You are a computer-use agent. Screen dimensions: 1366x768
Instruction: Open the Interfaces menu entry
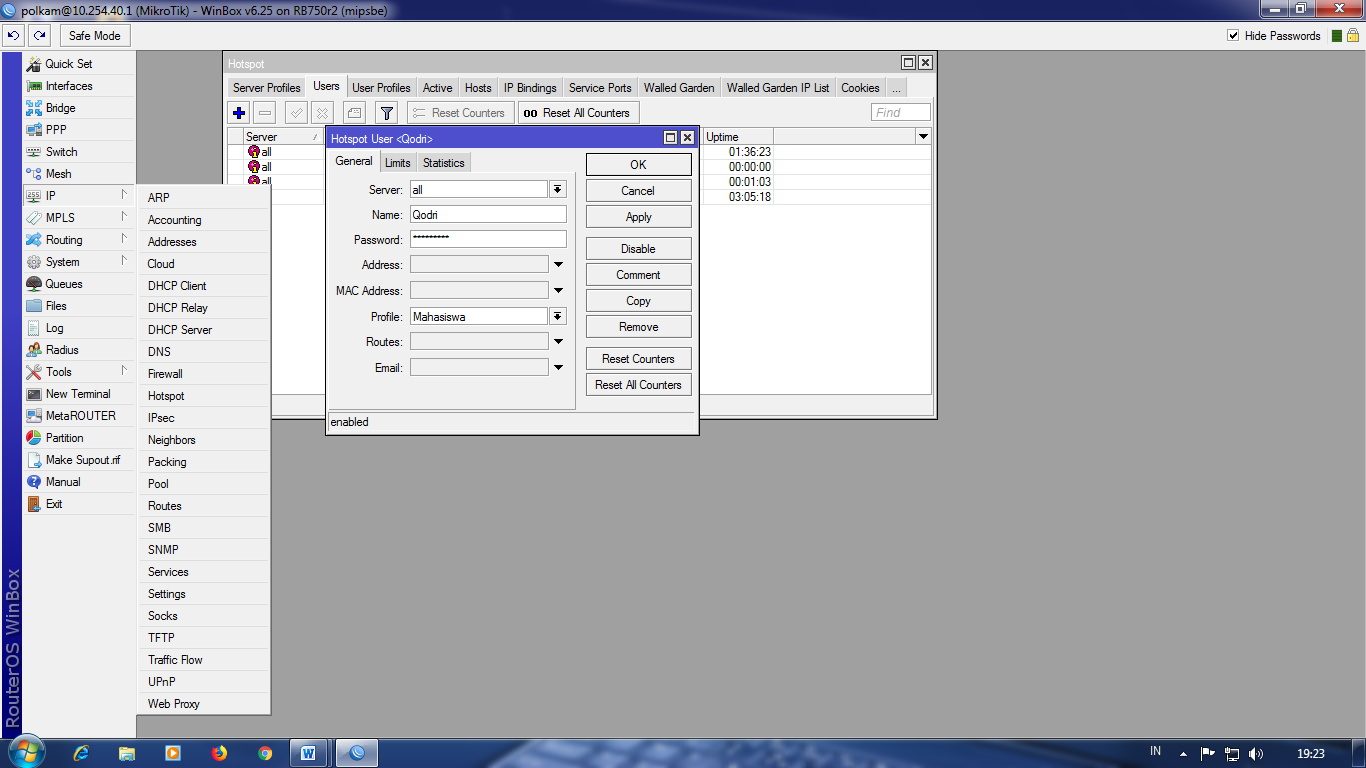tap(79, 86)
